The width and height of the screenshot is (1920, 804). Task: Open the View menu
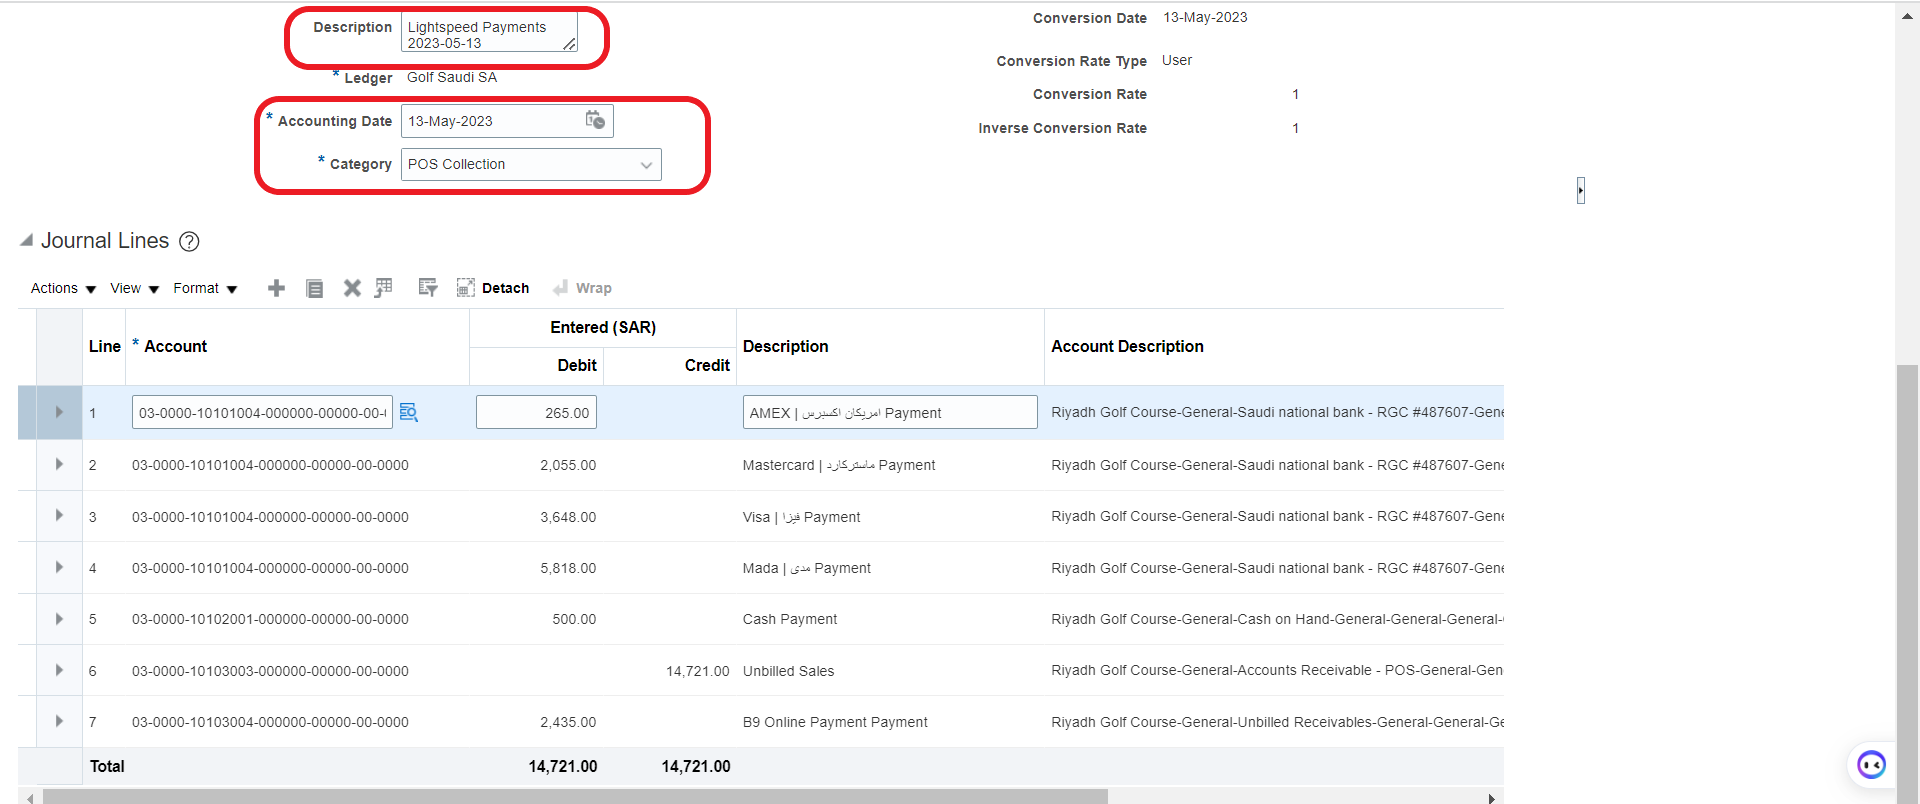click(134, 288)
